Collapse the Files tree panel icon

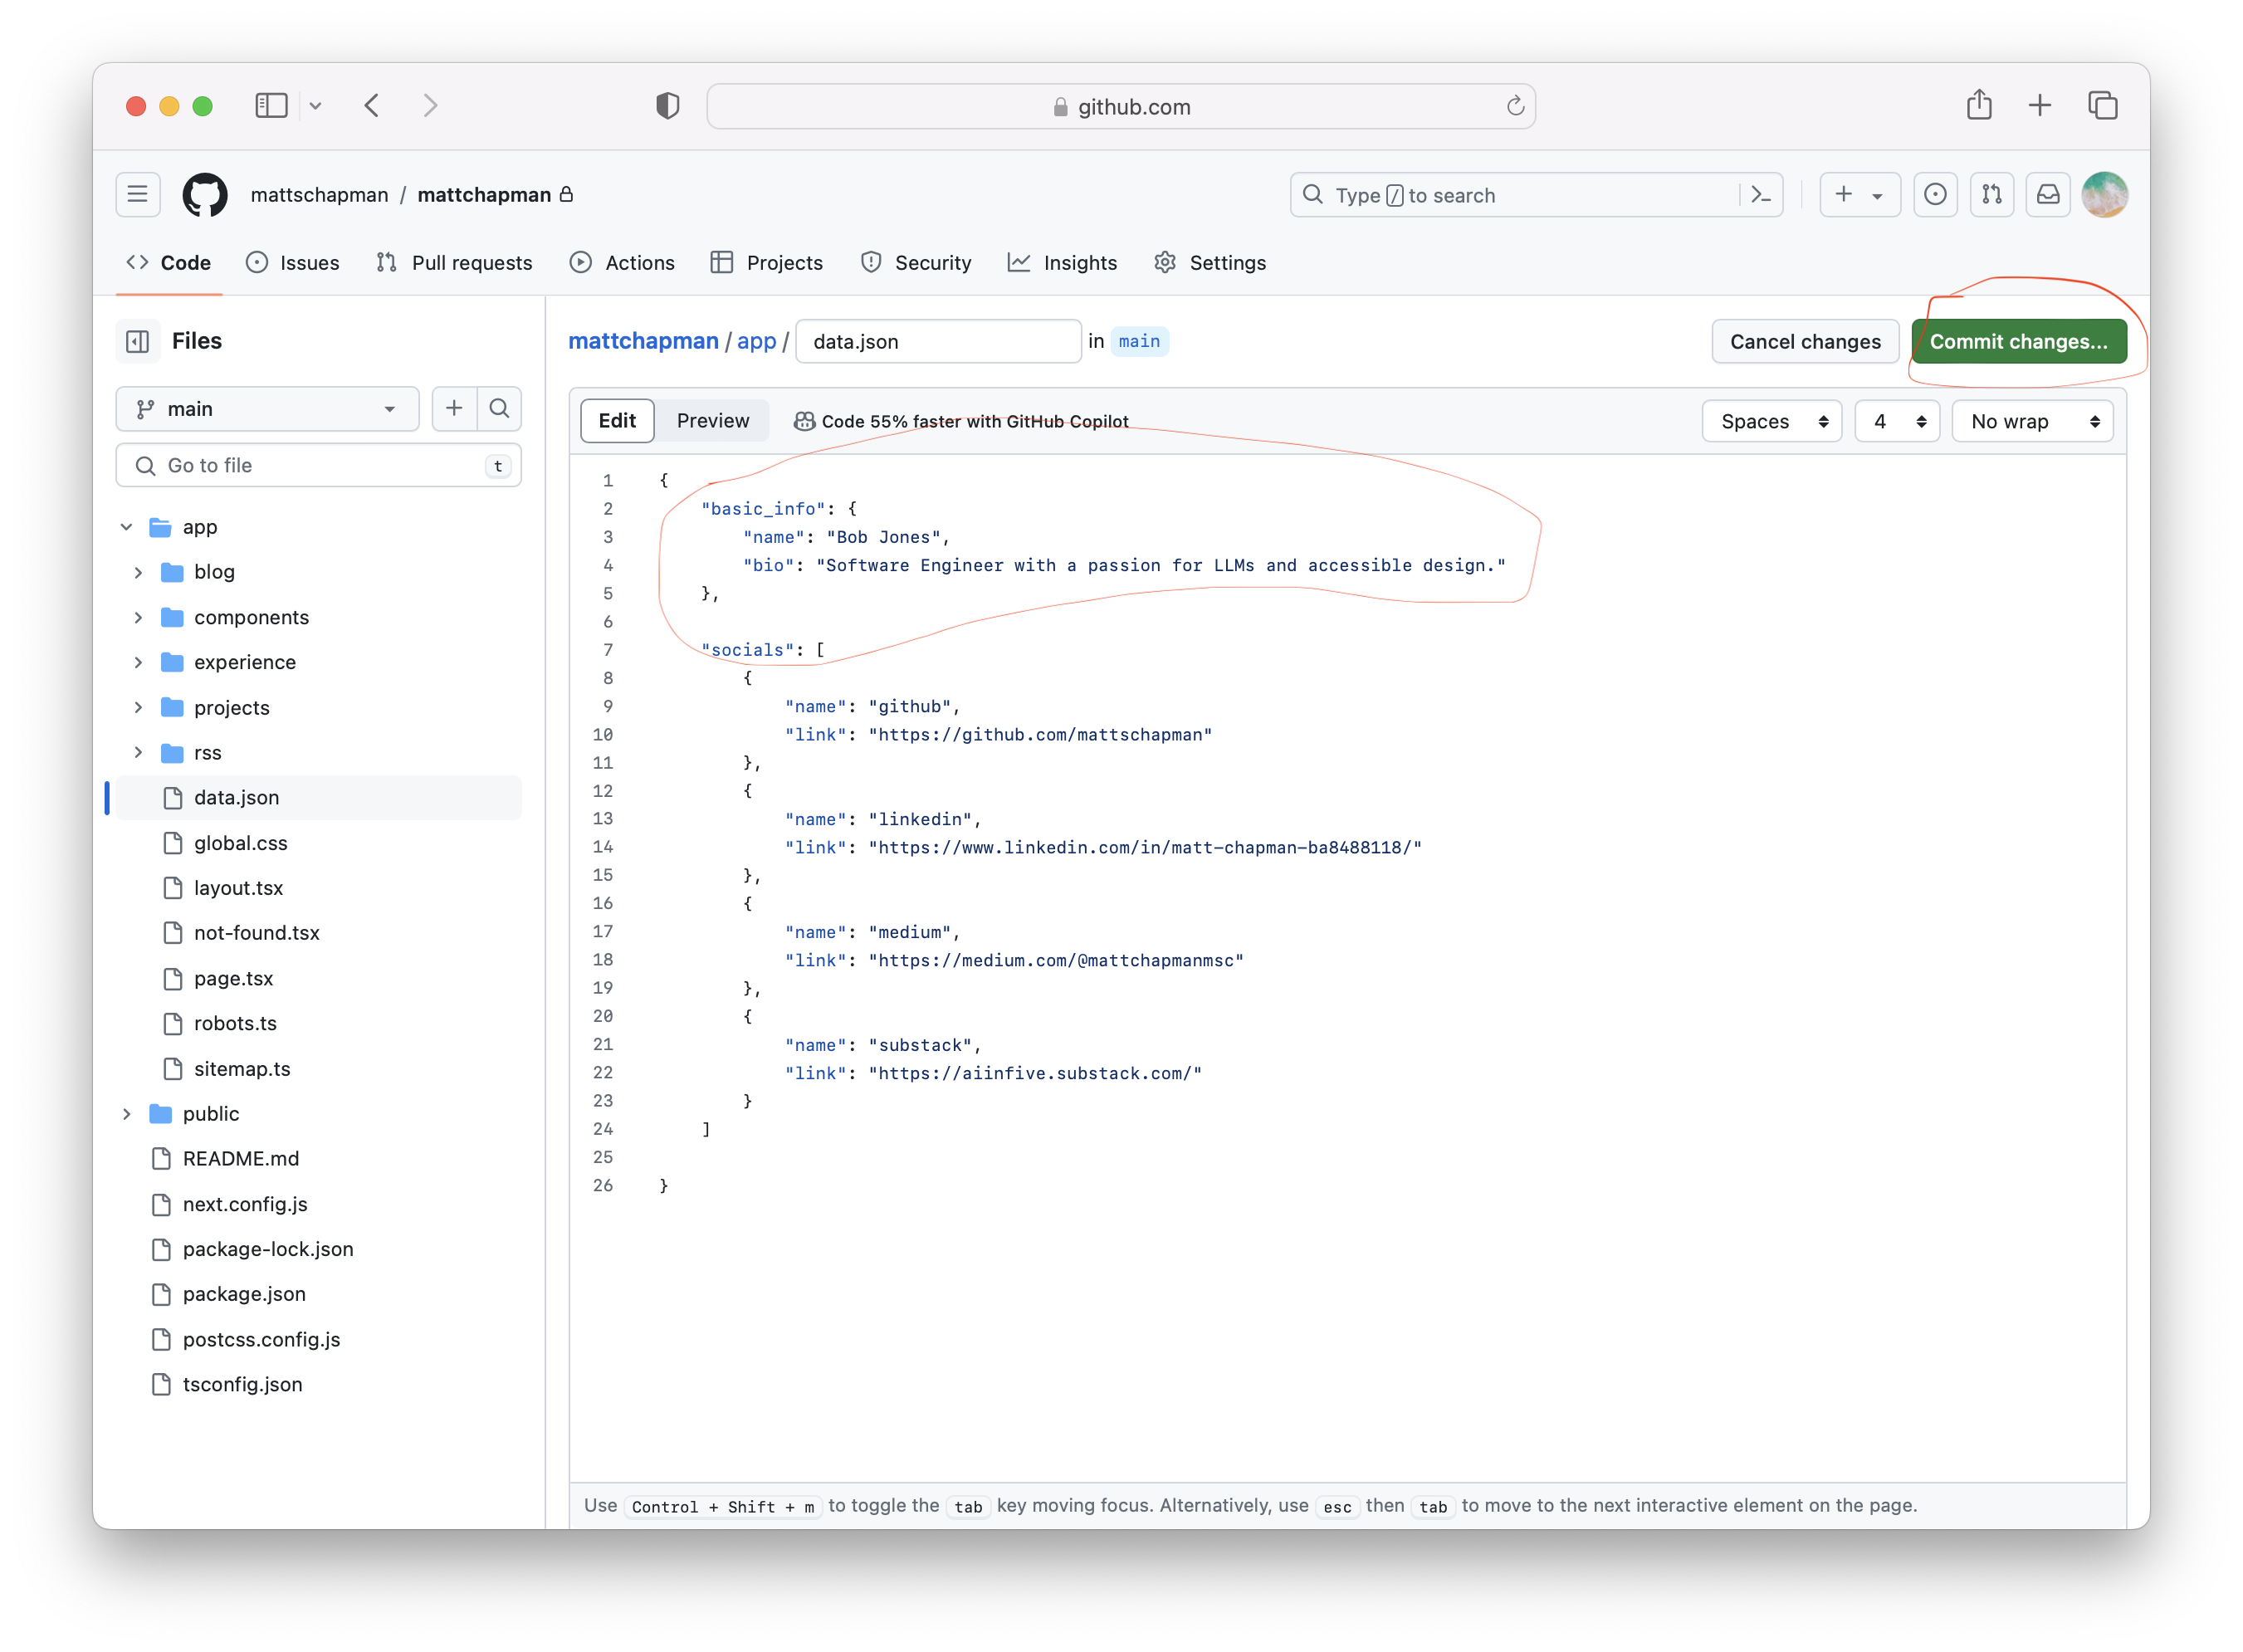pos(138,341)
